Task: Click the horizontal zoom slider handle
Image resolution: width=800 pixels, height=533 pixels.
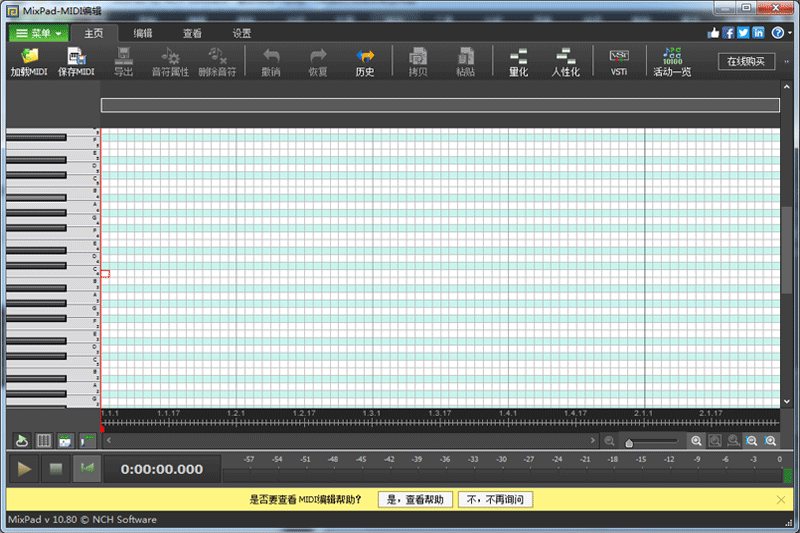Action: [x=629, y=443]
